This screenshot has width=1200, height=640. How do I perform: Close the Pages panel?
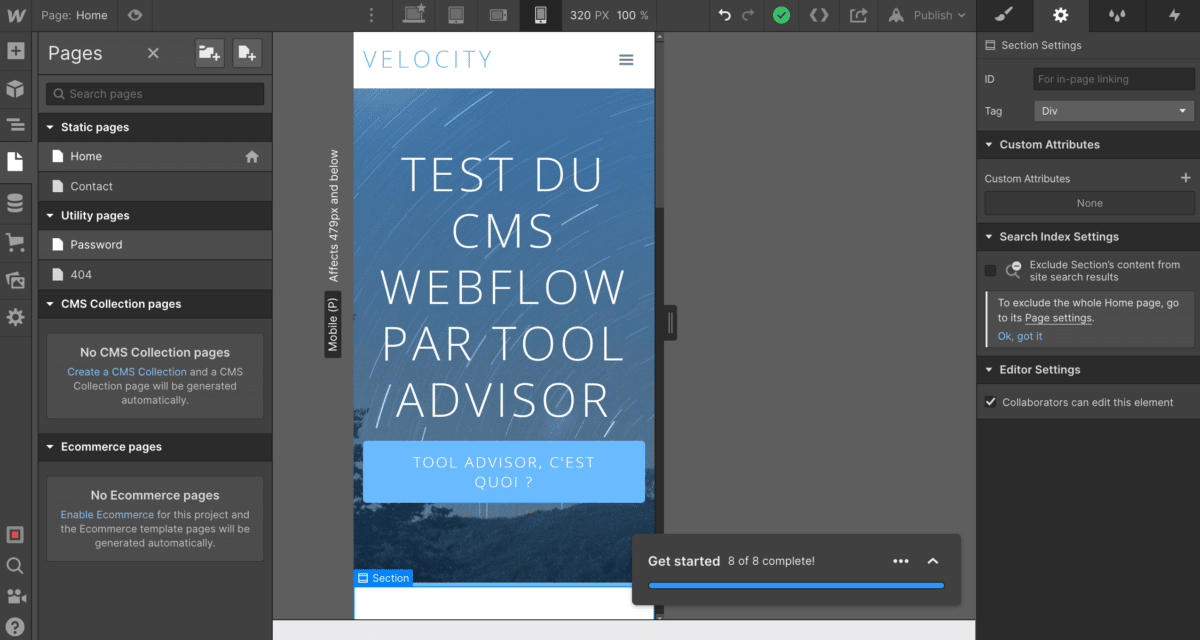153,53
